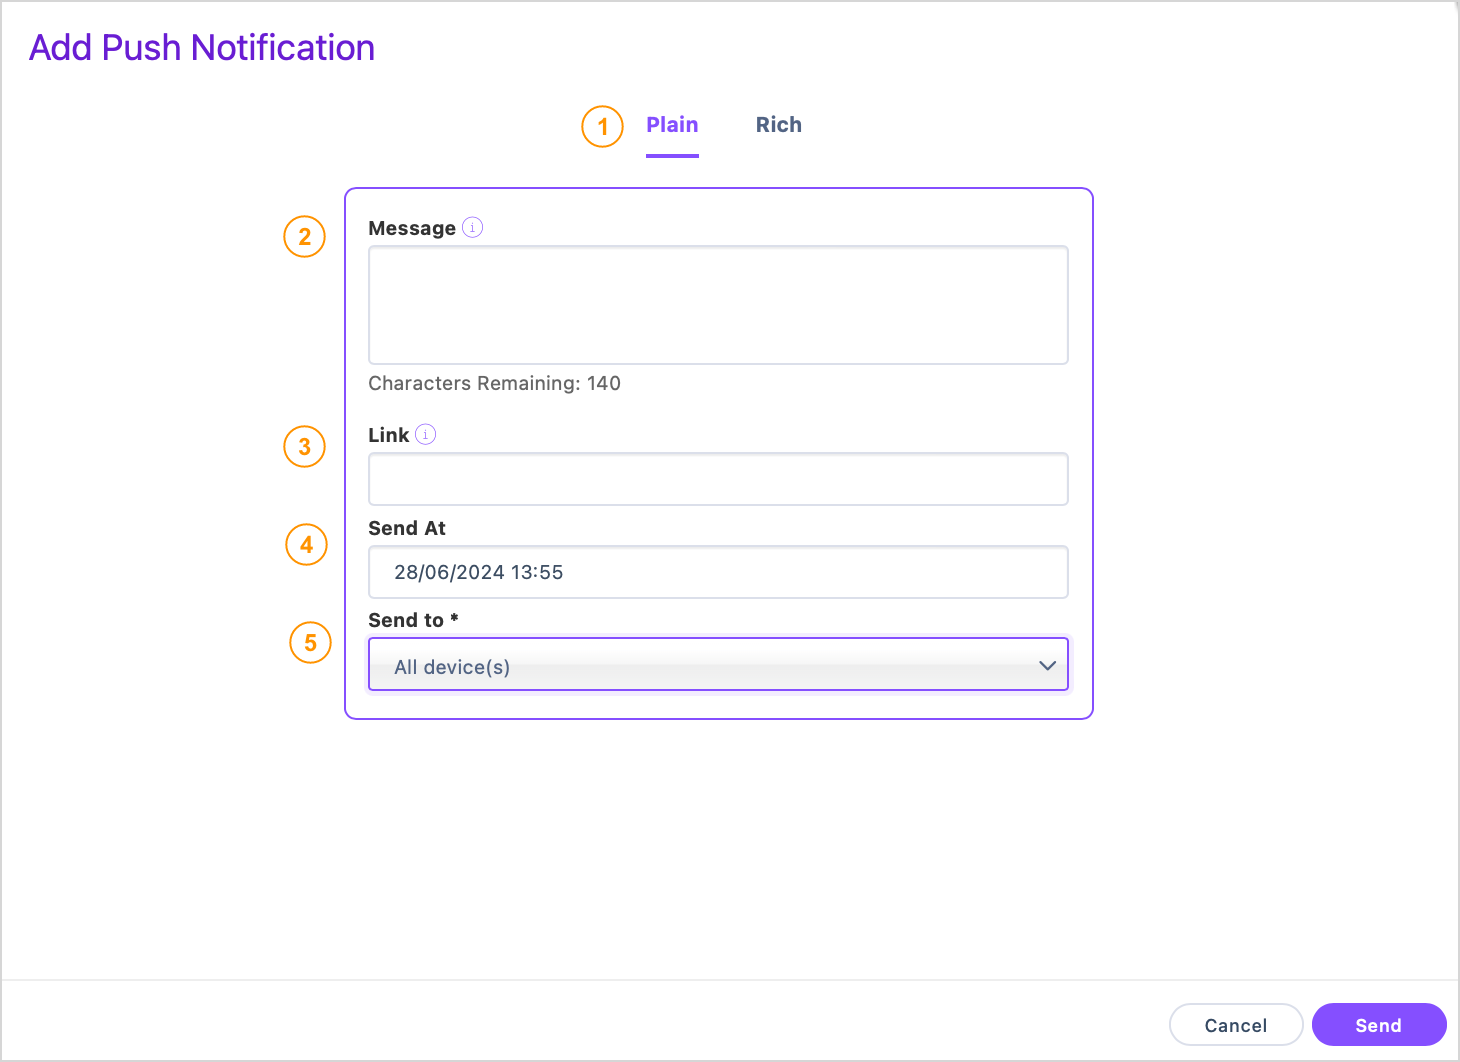Click the orange circled number 2 marker
The height and width of the screenshot is (1062, 1460).
pyautogui.click(x=305, y=237)
